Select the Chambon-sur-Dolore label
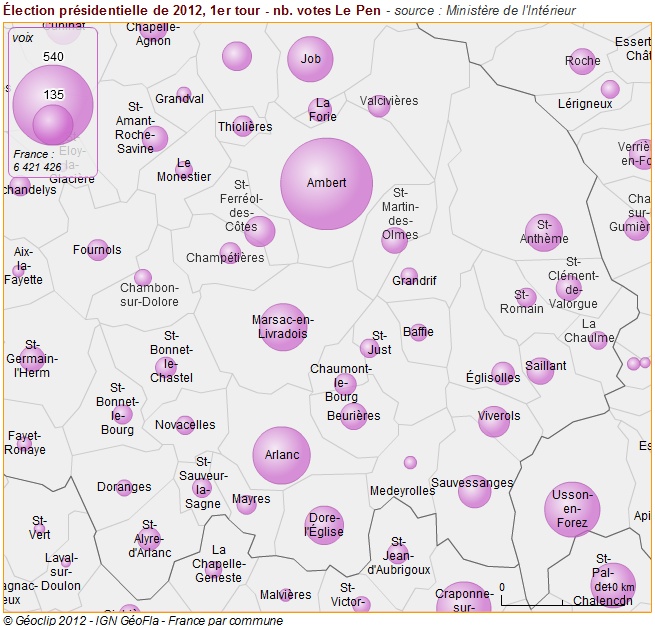The width and height of the screenshot is (655, 626). click(x=149, y=295)
